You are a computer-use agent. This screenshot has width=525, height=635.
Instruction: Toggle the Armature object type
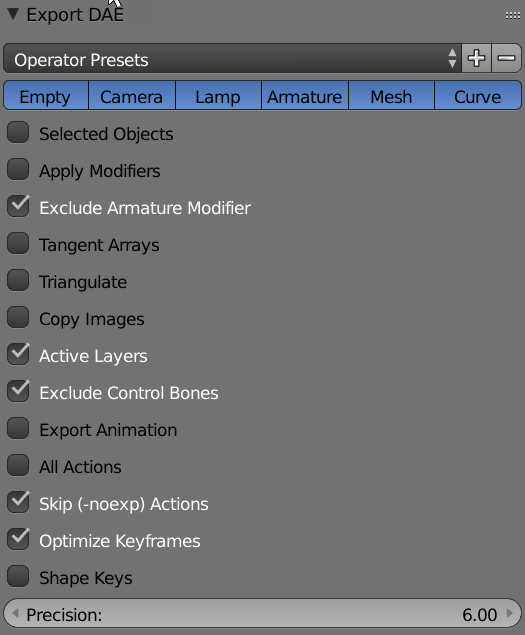coord(305,95)
